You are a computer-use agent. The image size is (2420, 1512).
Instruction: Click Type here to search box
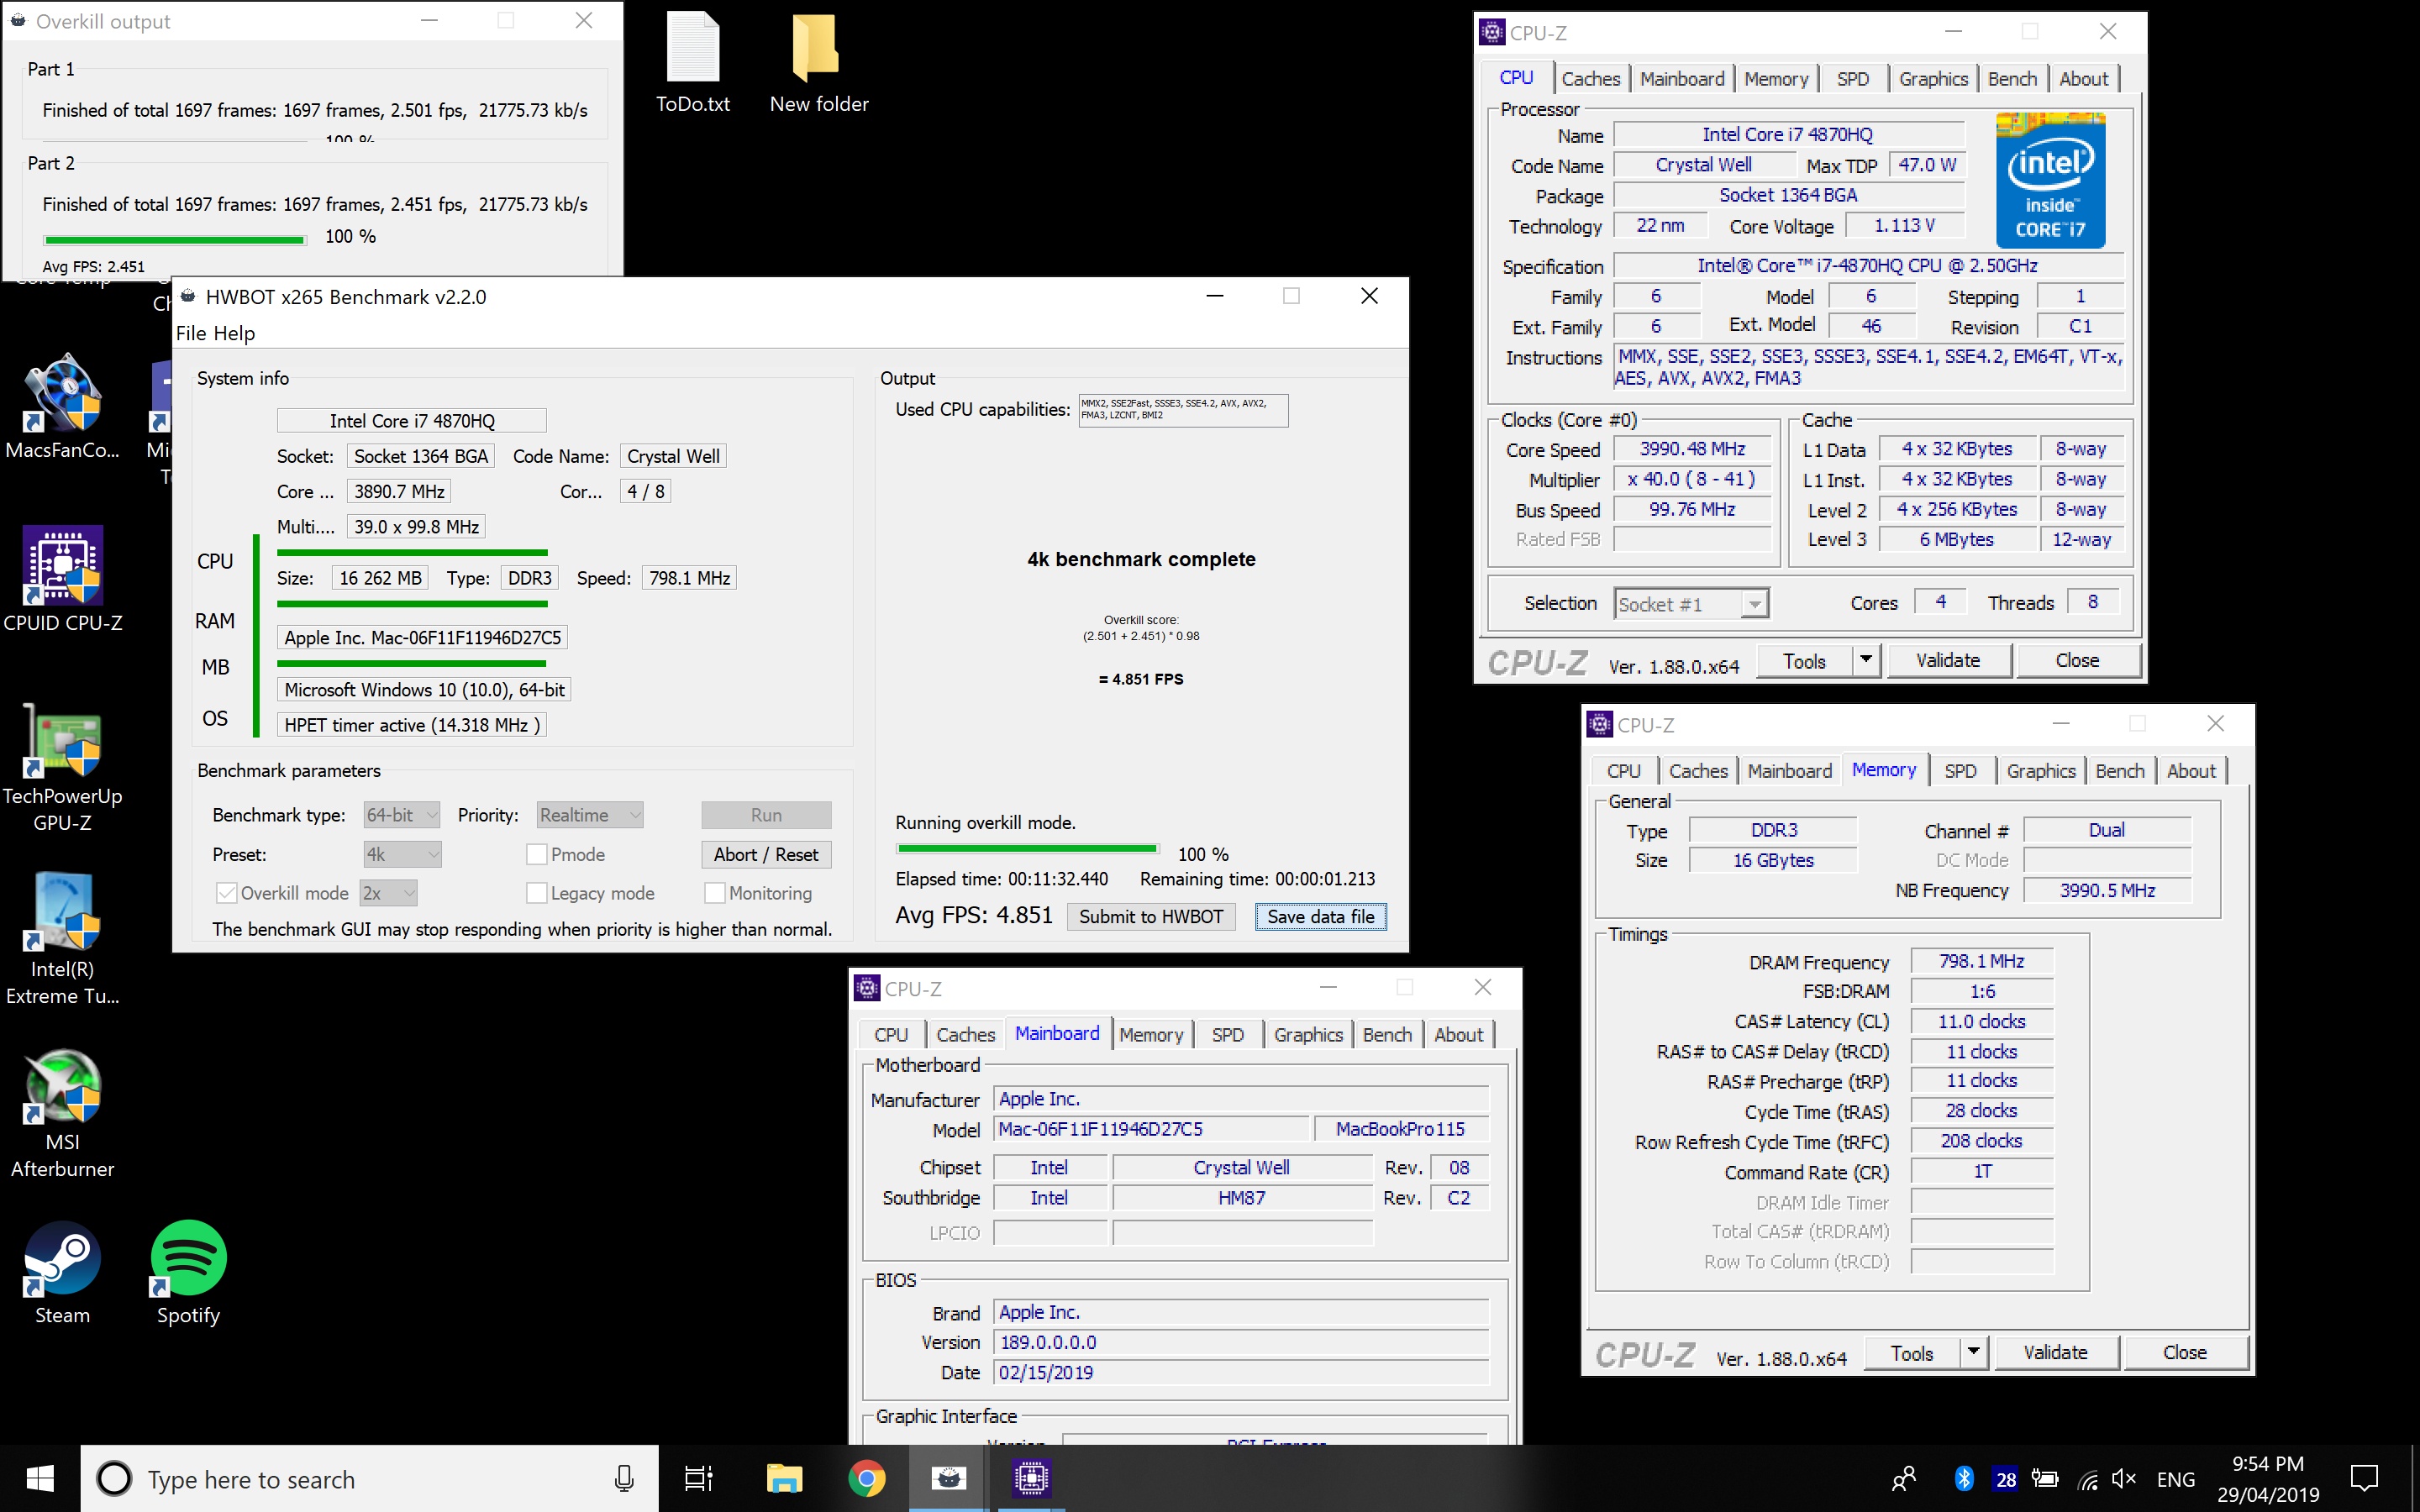370,1478
